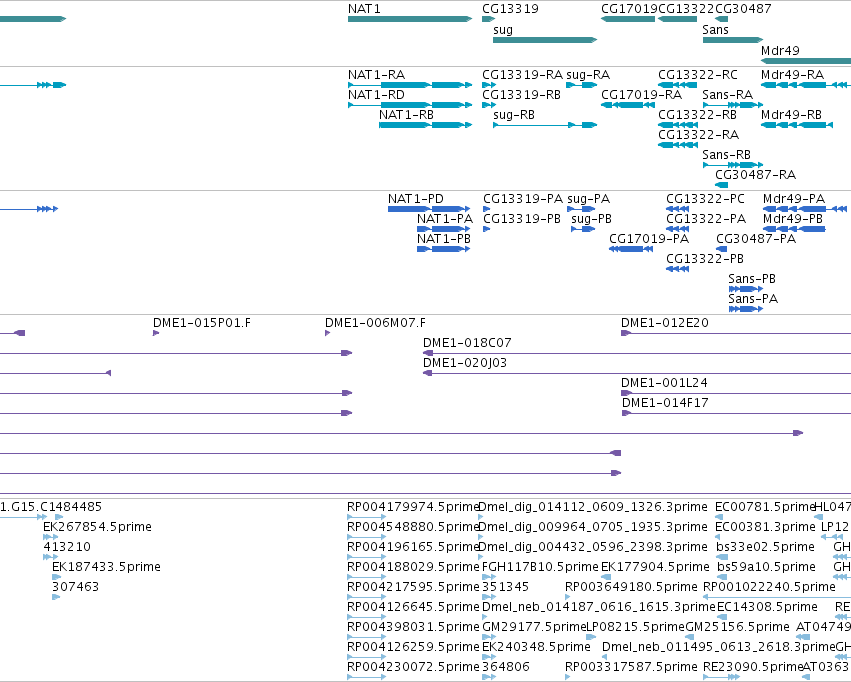
Task: Select the CG30487-RA transcript
Action: click(x=722, y=185)
